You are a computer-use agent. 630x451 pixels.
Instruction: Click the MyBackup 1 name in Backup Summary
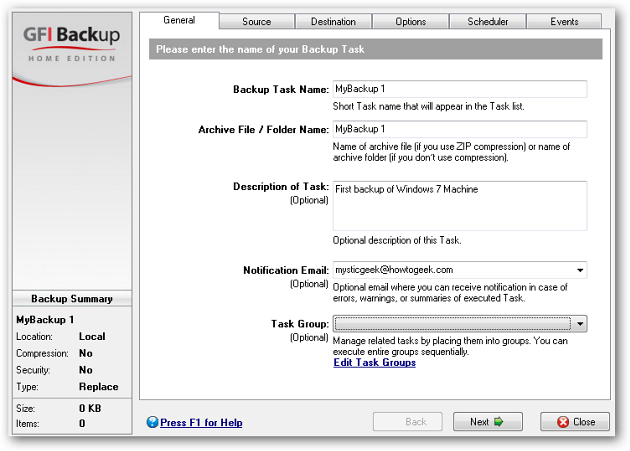point(45,320)
